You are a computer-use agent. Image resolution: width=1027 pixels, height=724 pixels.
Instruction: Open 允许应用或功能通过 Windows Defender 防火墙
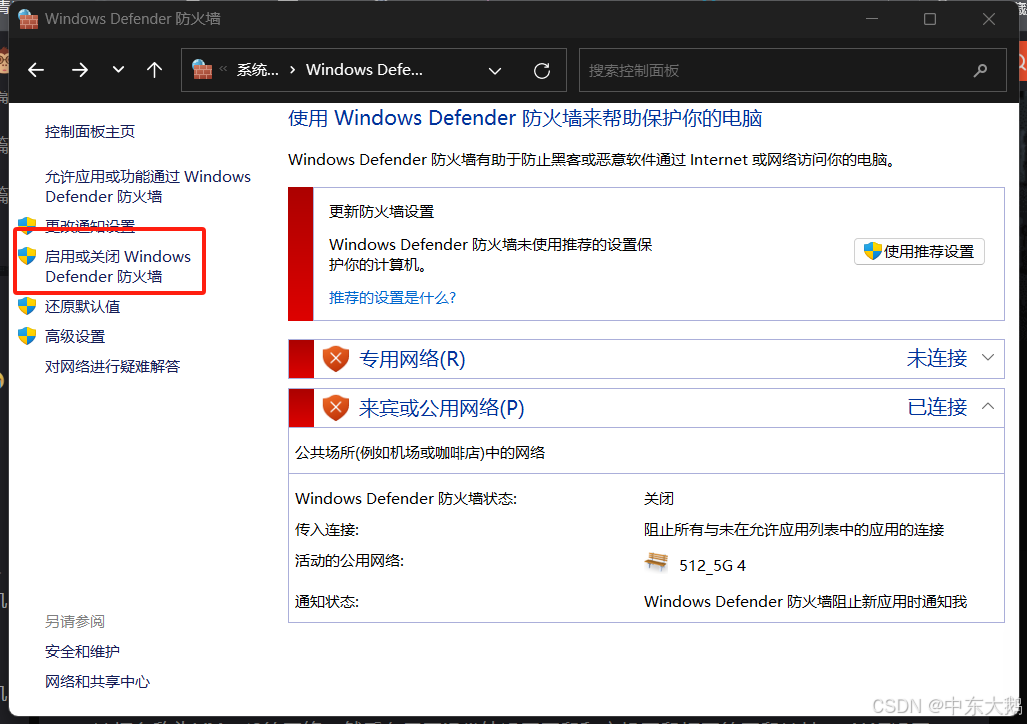click(x=147, y=187)
